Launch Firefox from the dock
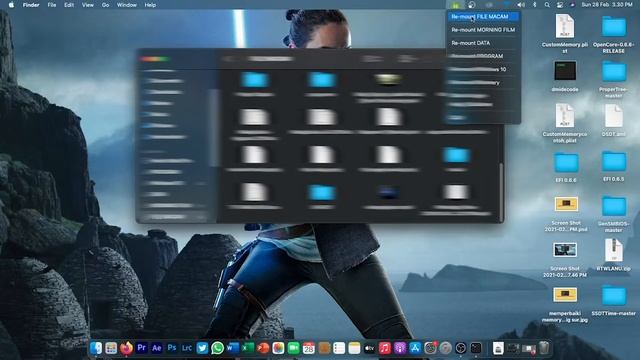 tap(126, 348)
